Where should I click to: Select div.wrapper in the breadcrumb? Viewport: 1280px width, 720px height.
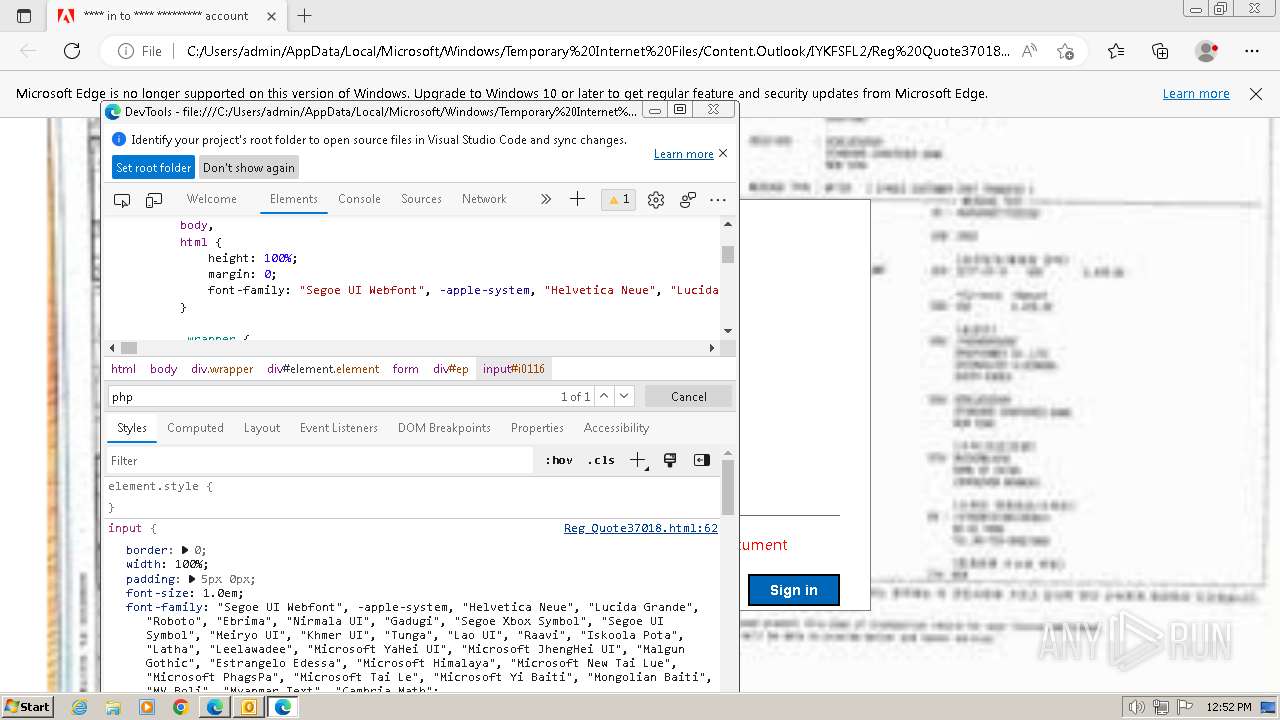coord(222,369)
